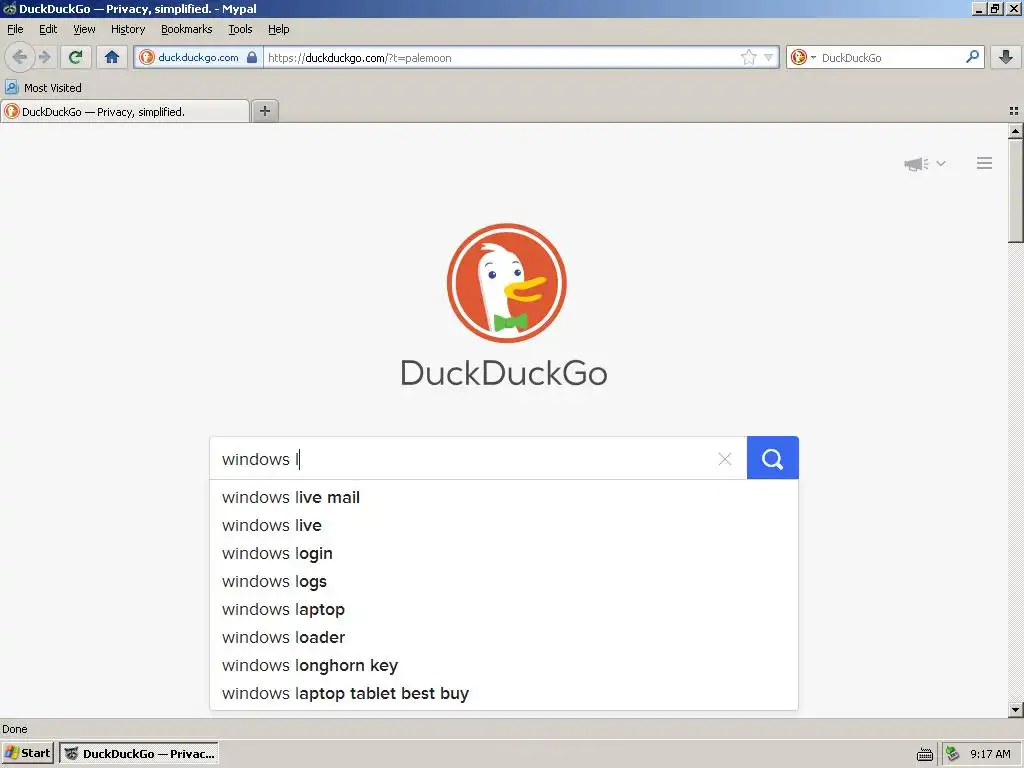Image resolution: width=1024 pixels, height=768 pixels.
Task: Open the History menu
Action: (128, 29)
